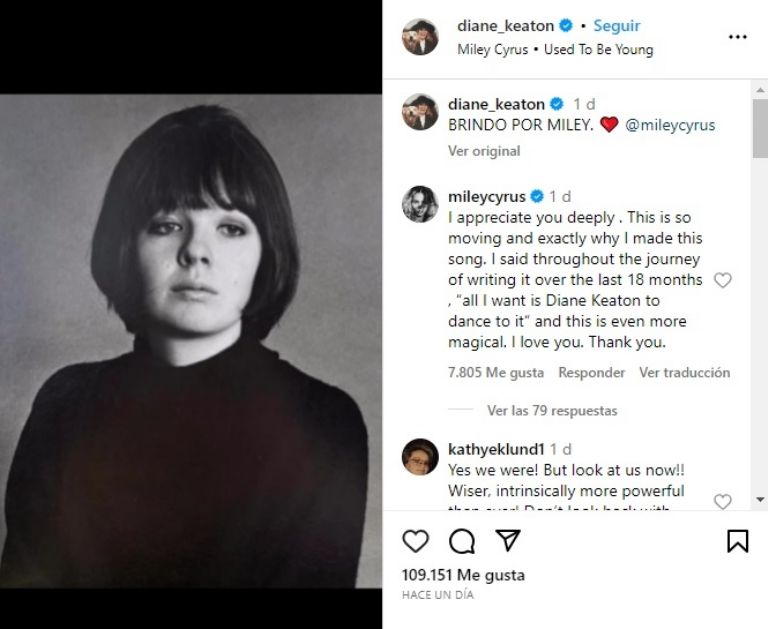Open mileycyrus commenter avatar

(x=420, y=204)
